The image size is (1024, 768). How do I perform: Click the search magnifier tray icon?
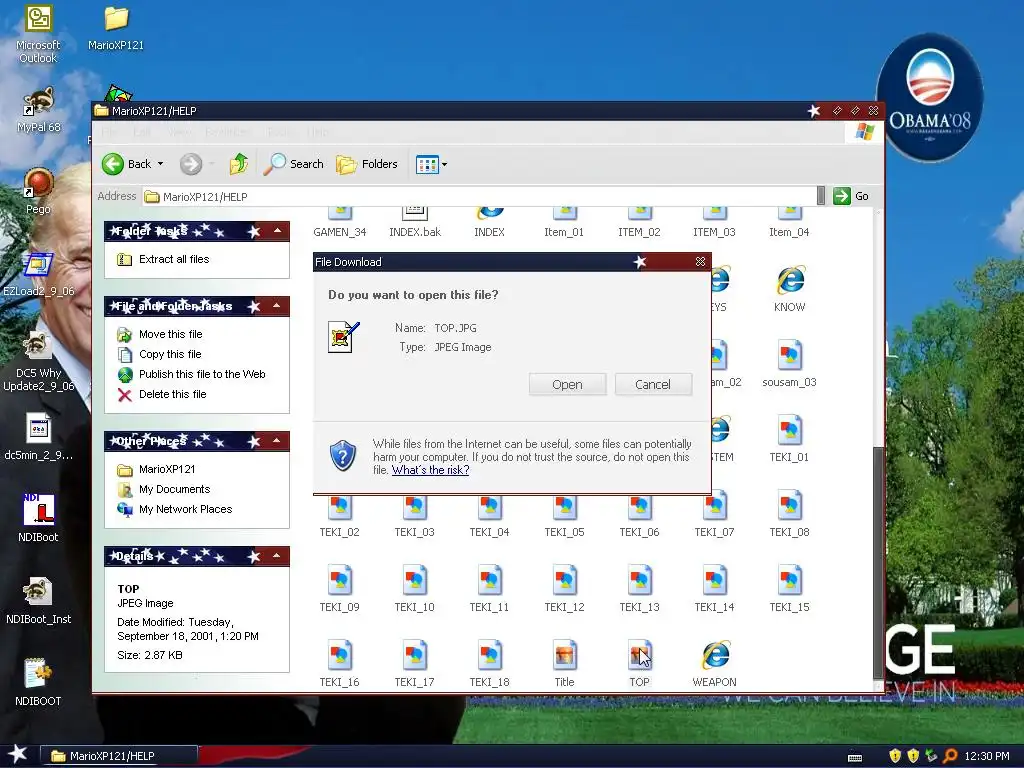950,756
